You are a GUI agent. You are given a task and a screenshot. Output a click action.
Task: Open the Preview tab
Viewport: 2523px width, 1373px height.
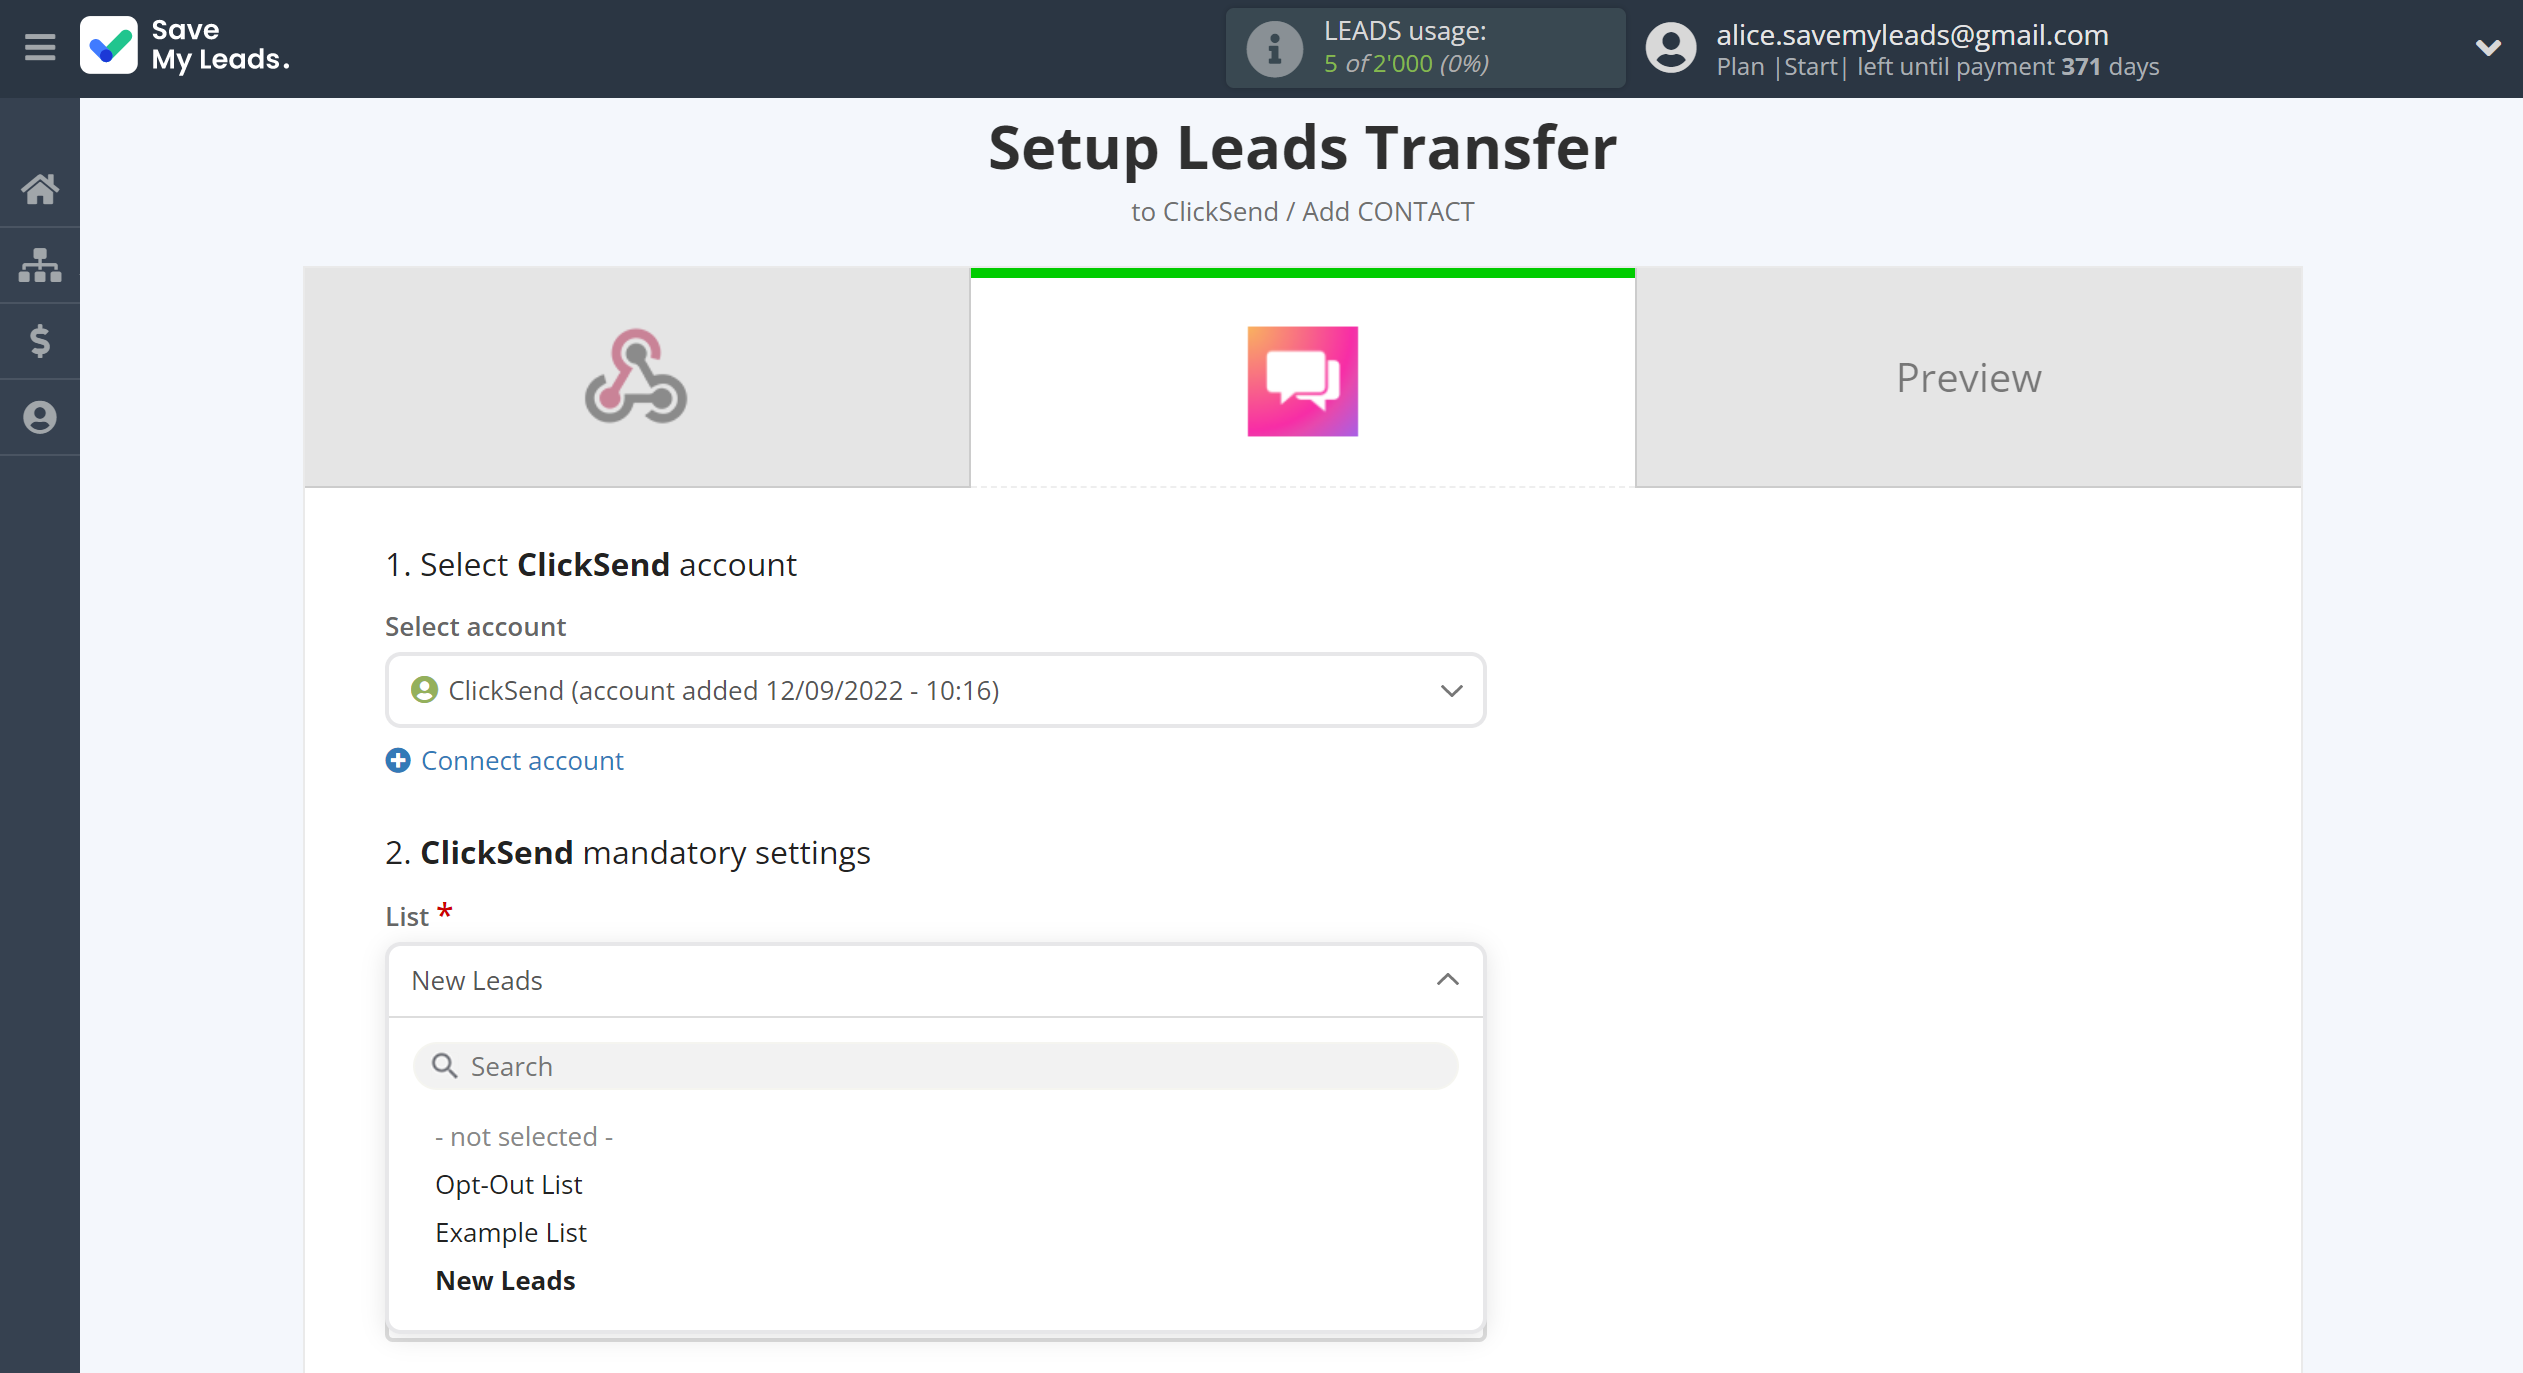(1968, 377)
